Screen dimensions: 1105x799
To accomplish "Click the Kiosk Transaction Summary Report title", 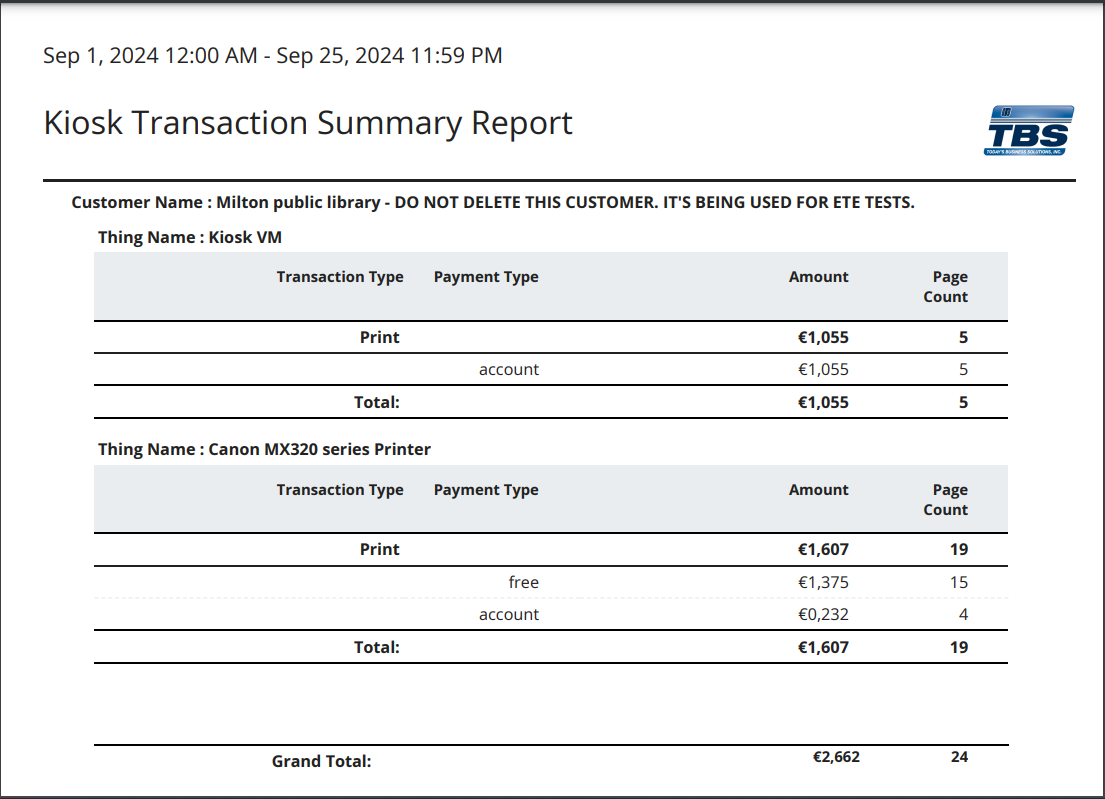I will (x=308, y=123).
